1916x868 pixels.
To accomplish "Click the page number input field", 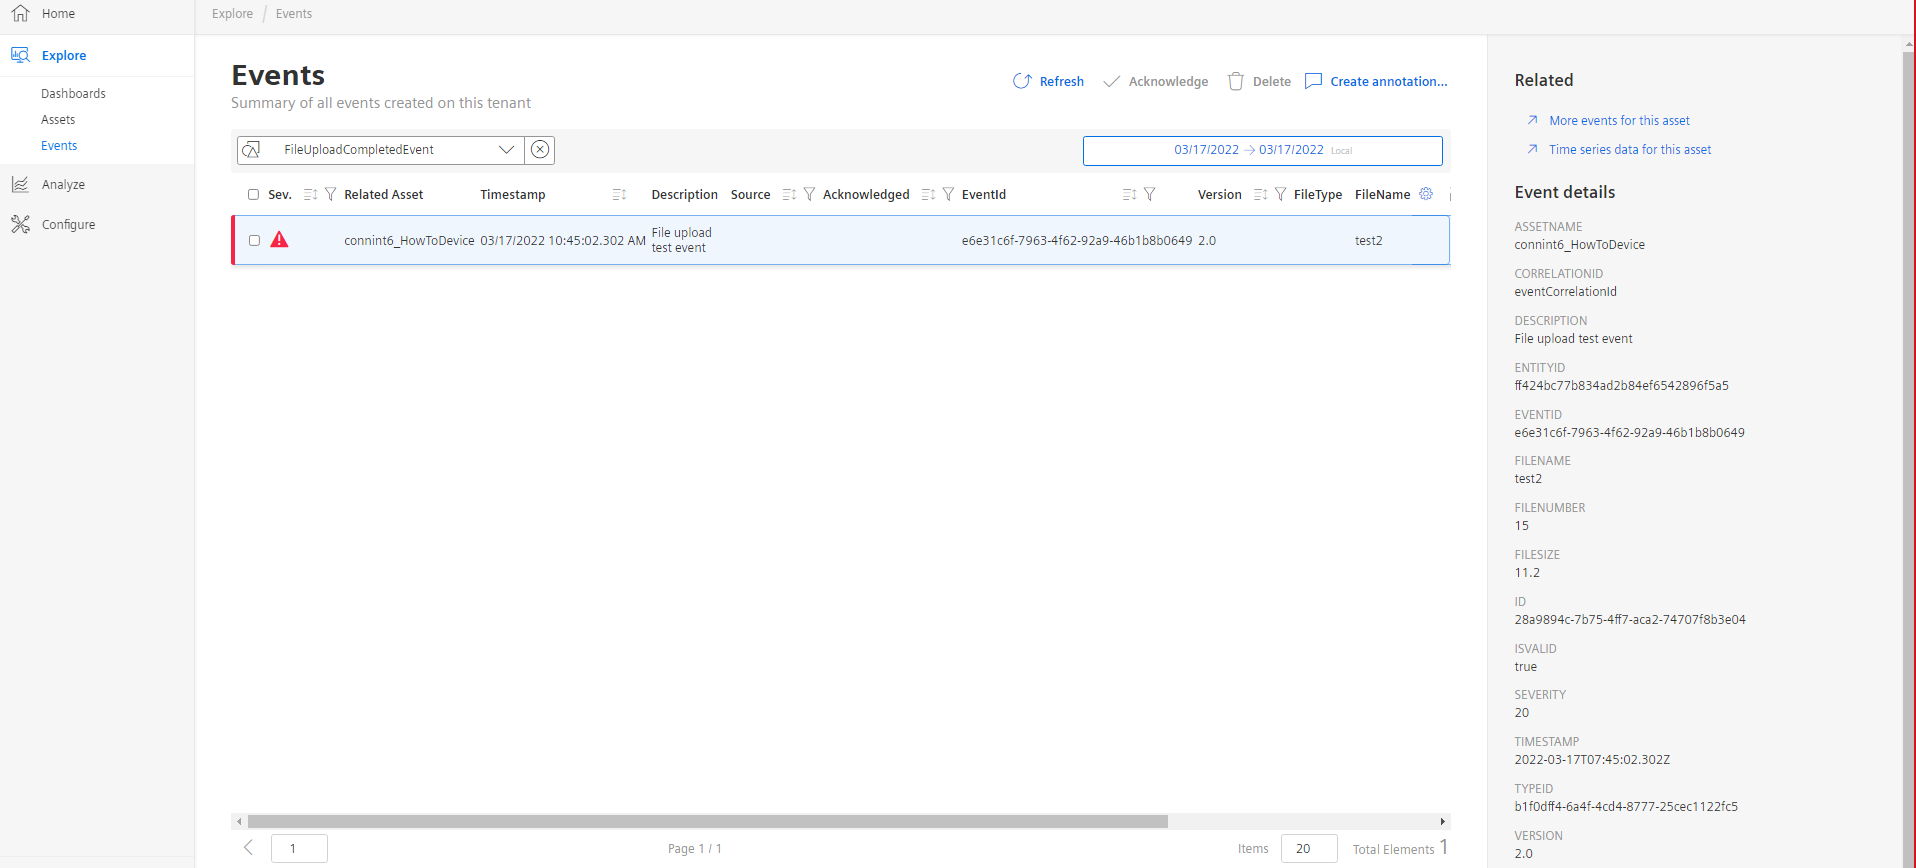I will coord(299,849).
